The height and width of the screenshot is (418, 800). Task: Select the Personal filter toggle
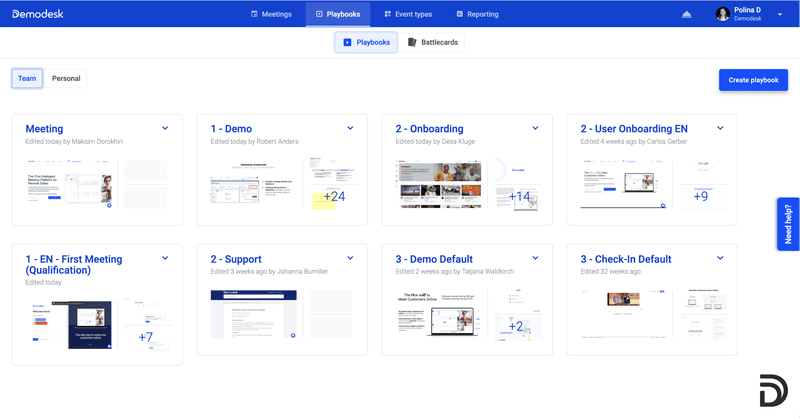coord(66,79)
